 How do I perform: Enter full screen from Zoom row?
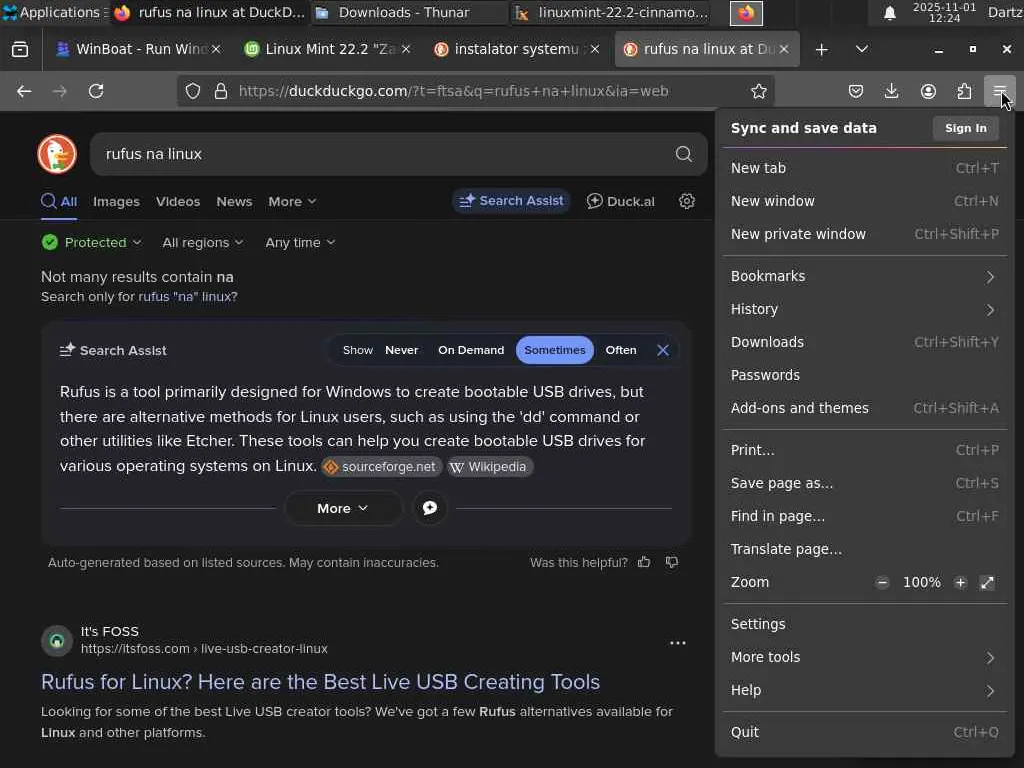coord(987,583)
